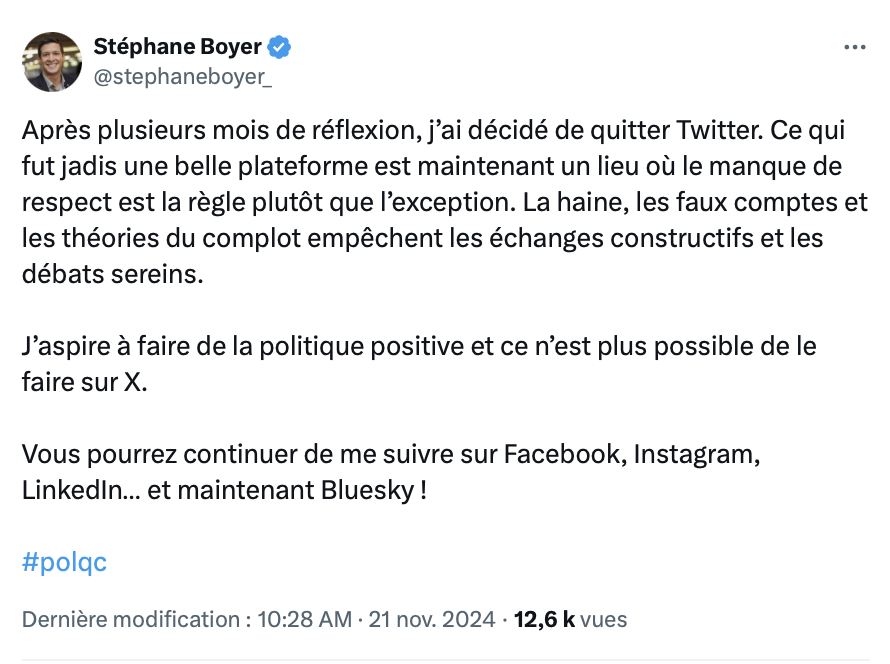The width and height of the screenshot is (890, 664).
Task: Click the 21 nov. 2024 date
Action: (432, 619)
